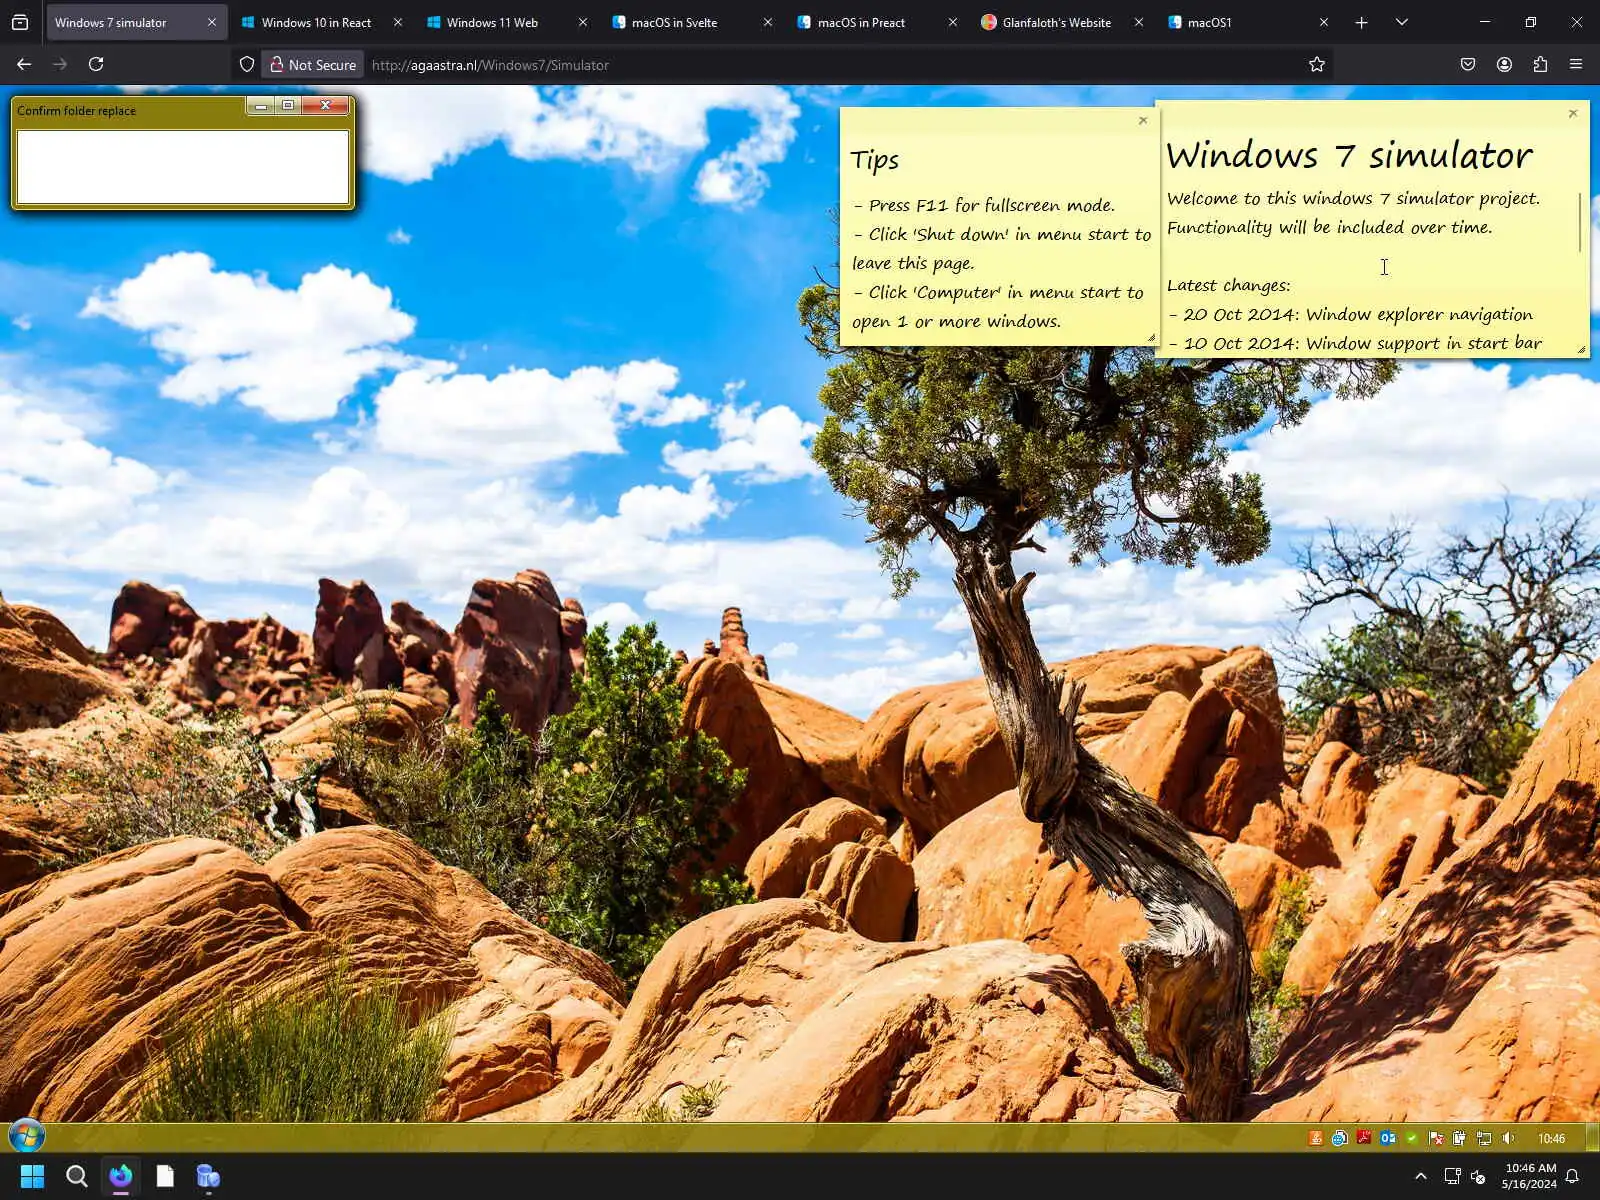Click the muted host volume icon
1600x1200 pixels.
[1478, 1176]
